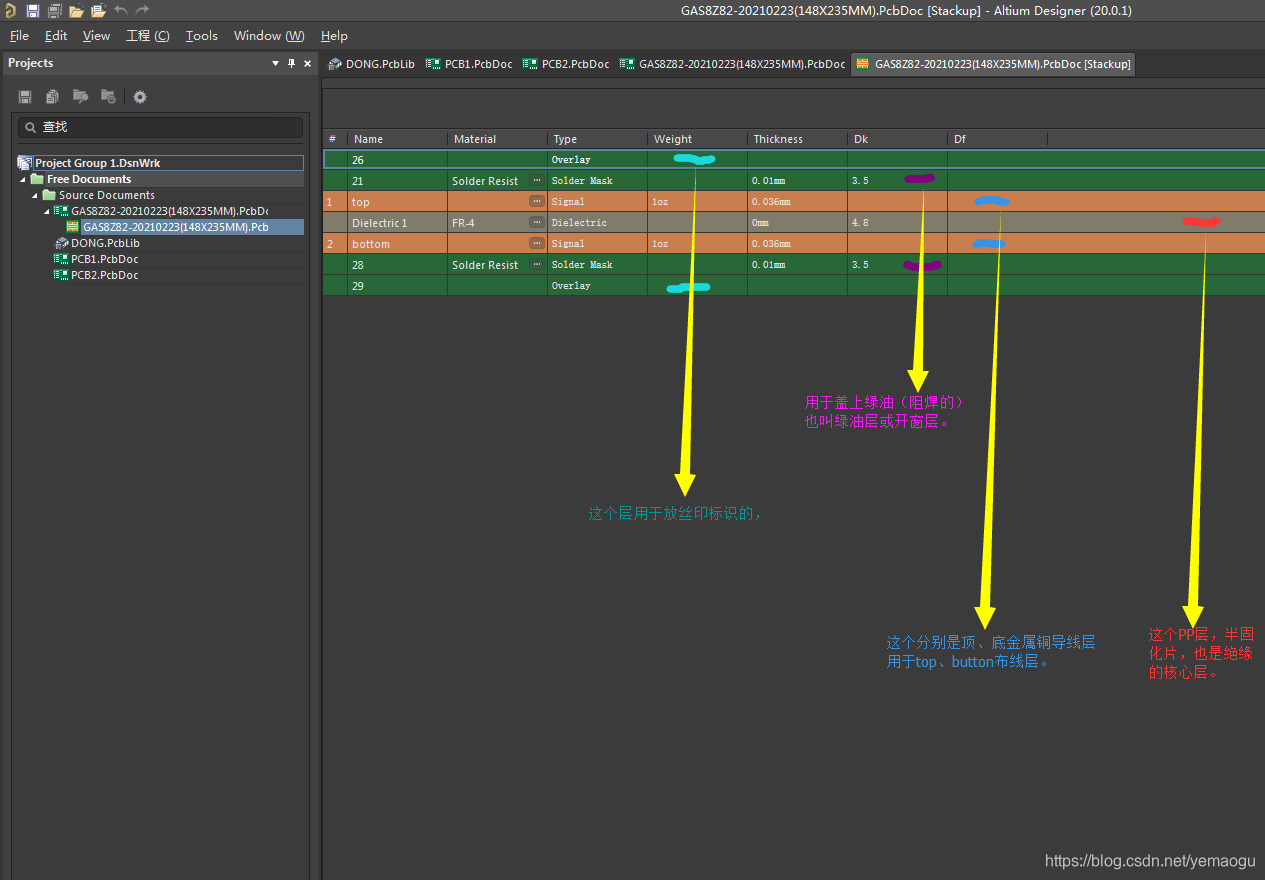Image resolution: width=1265 pixels, height=880 pixels.
Task: Click the top layer material ellipsis button
Action: click(x=537, y=202)
